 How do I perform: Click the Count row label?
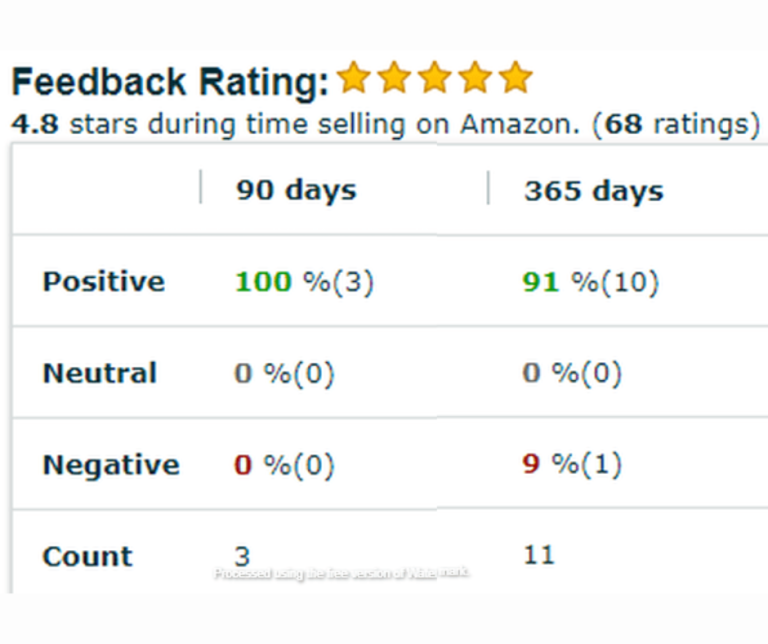[87, 556]
